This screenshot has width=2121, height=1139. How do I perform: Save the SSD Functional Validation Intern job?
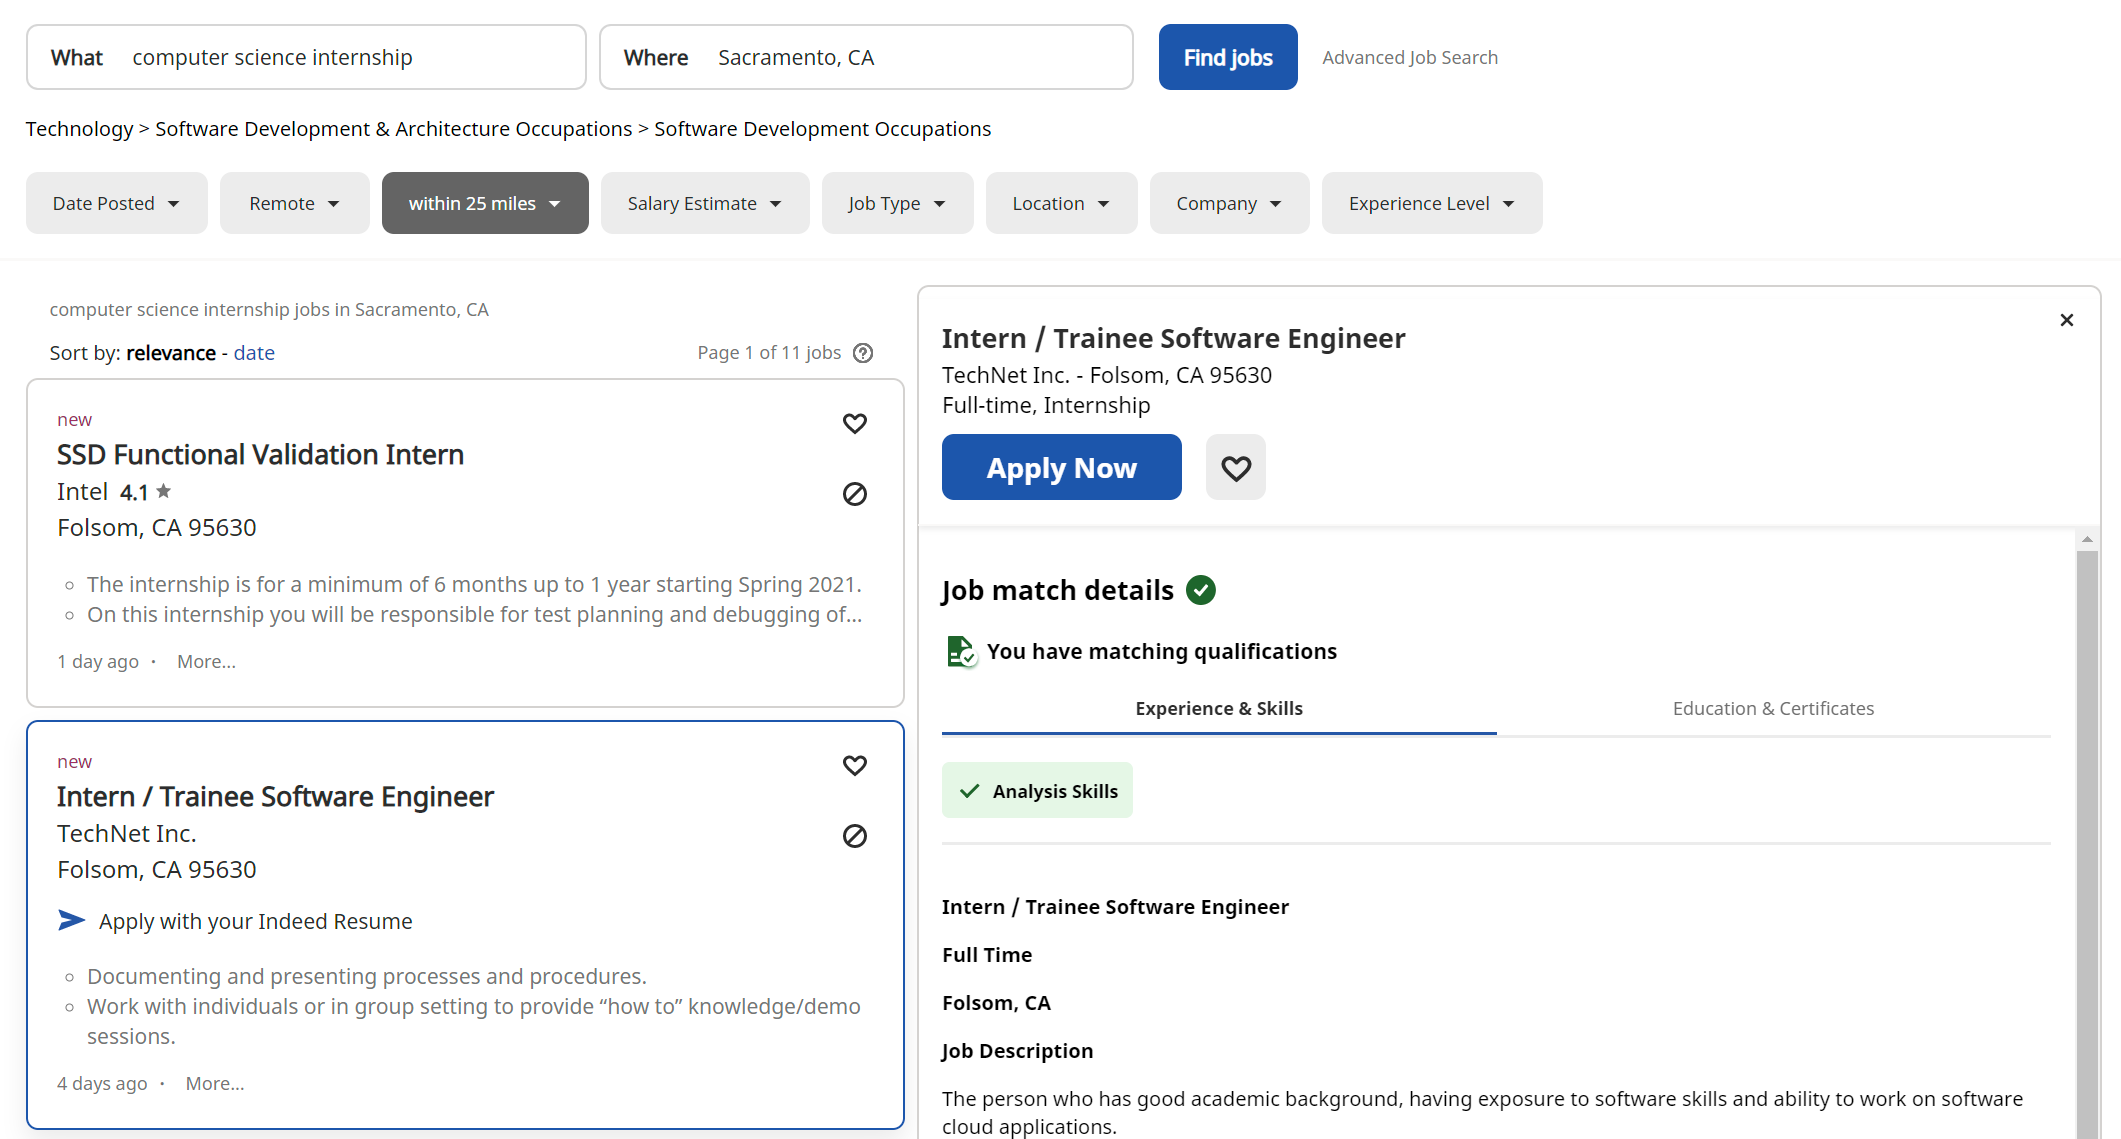tap(854, 423)
